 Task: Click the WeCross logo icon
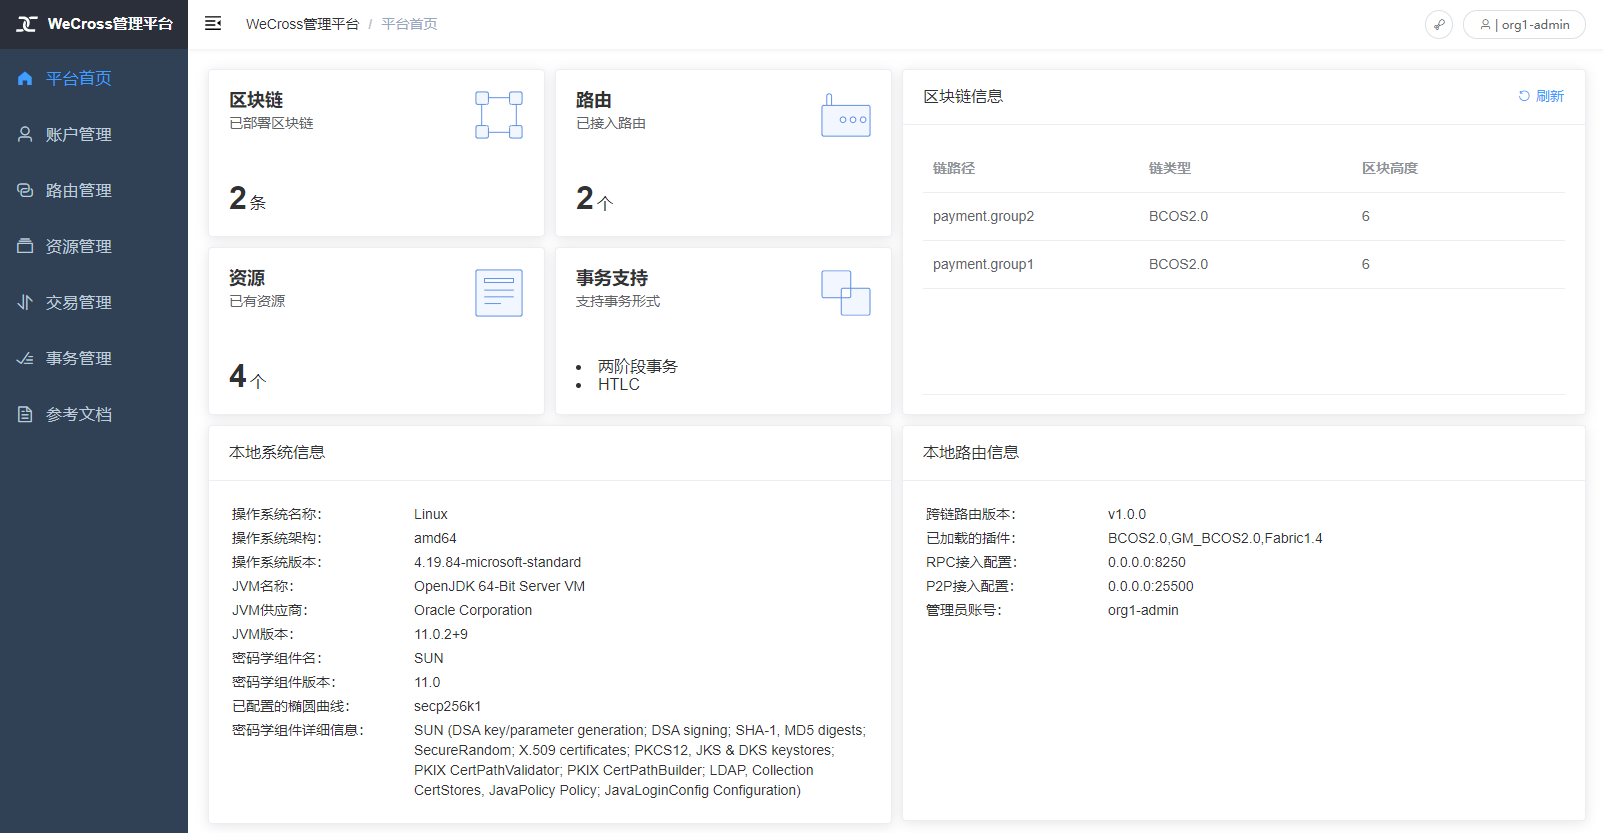pyautogui.click(x=27, y=24)
